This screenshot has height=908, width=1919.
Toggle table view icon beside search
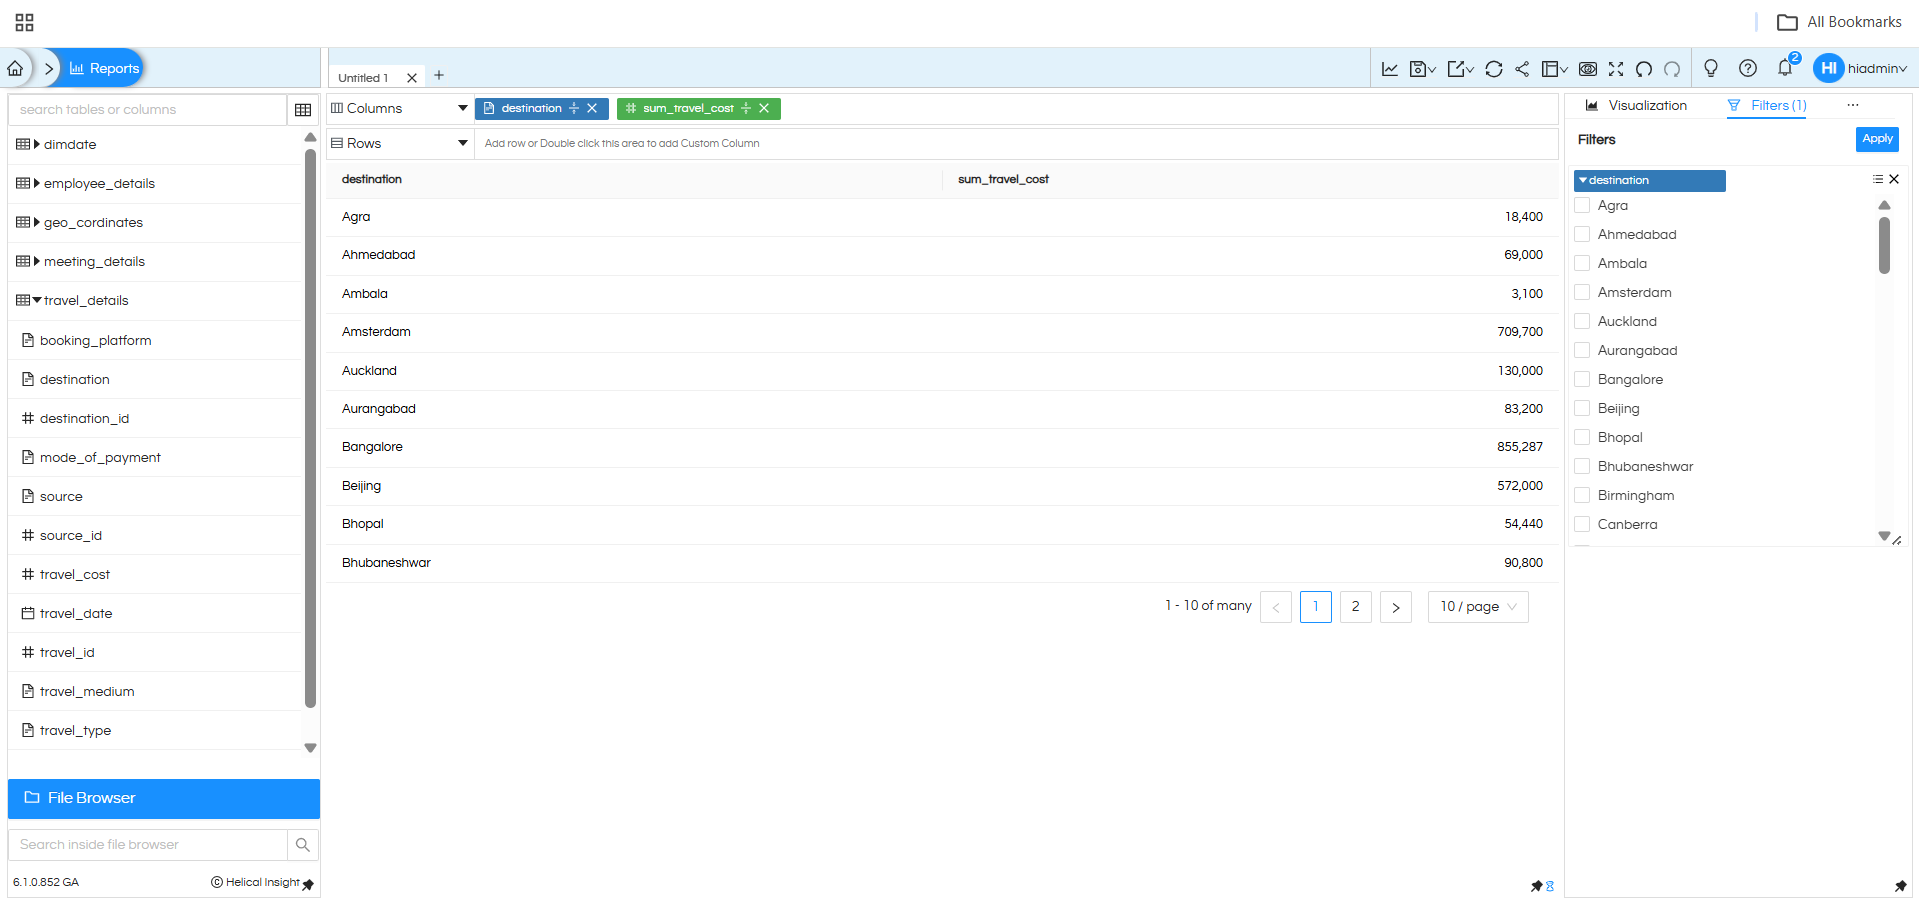303,110
